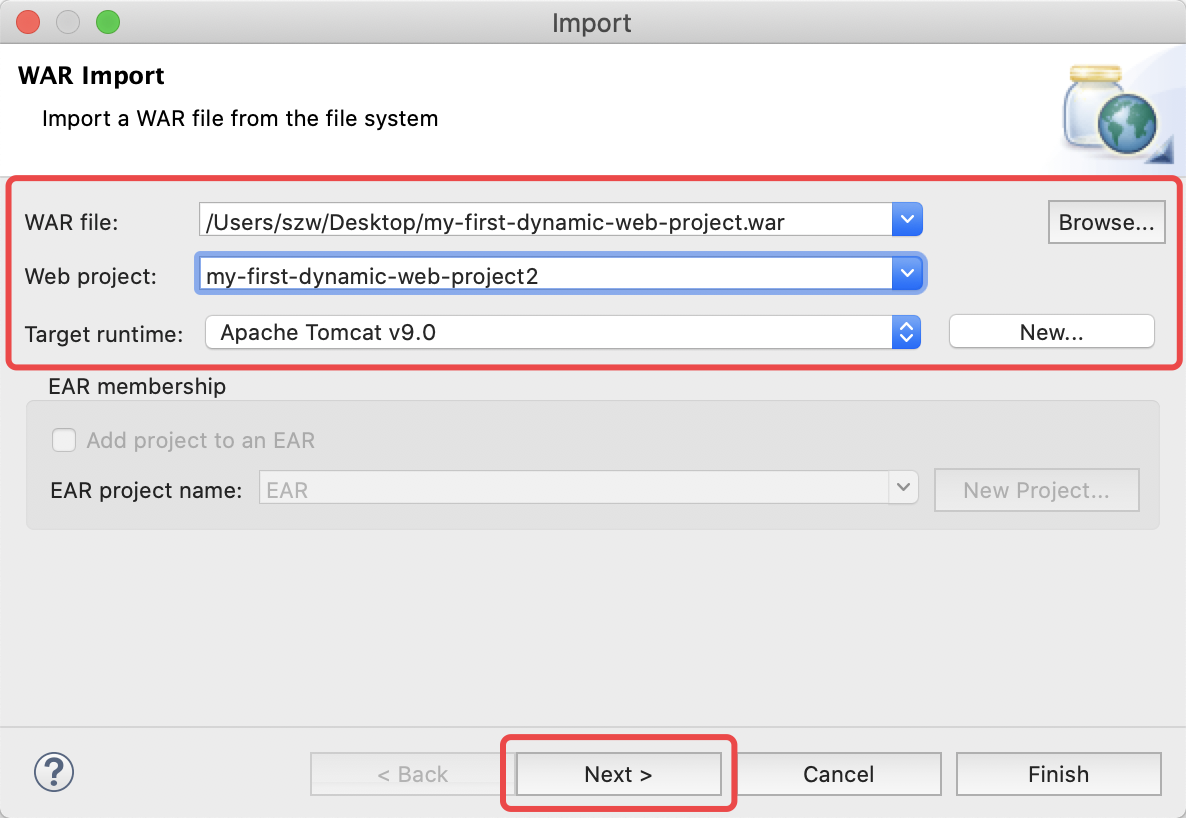Click inside the Web project name field
Viewport: 1186px width, 818px height.
[544, 274]
